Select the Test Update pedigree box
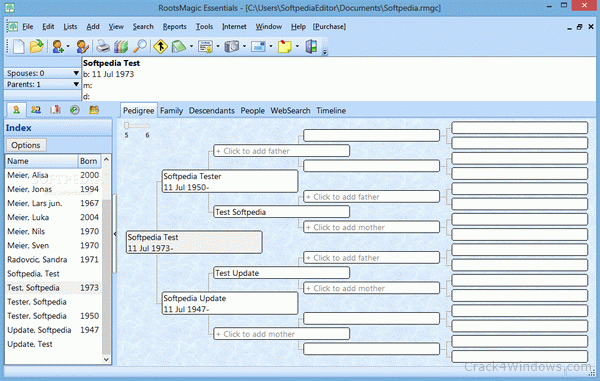Screen dimensions: 600x381 click(282, 273)
